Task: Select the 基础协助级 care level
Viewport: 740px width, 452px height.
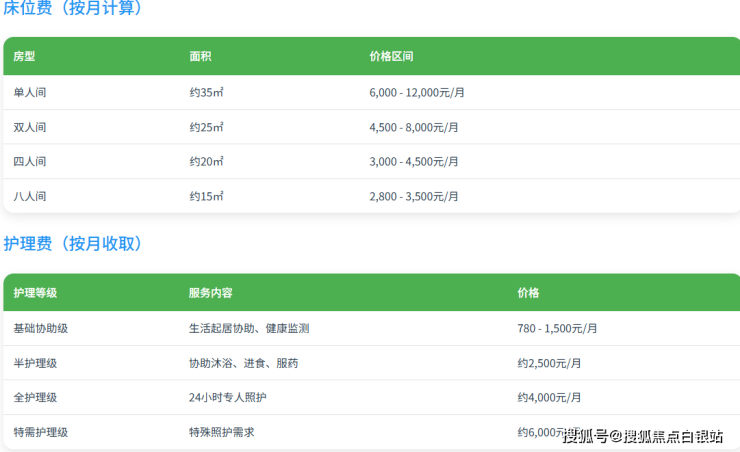Action: pyautogui.click(x=41, y=328)
